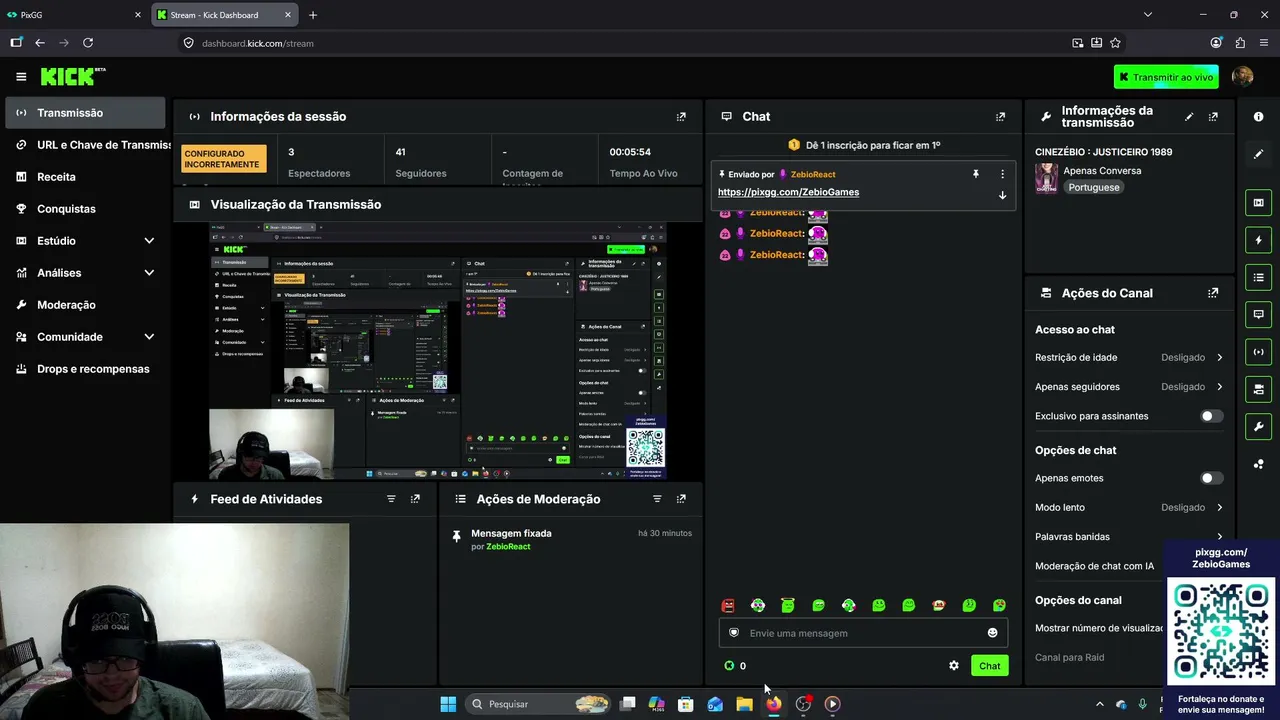The height and width of the screenshot is (720, 1280).
Task: Open pinned message three-dot menu
Action: tap(1002, 174)
